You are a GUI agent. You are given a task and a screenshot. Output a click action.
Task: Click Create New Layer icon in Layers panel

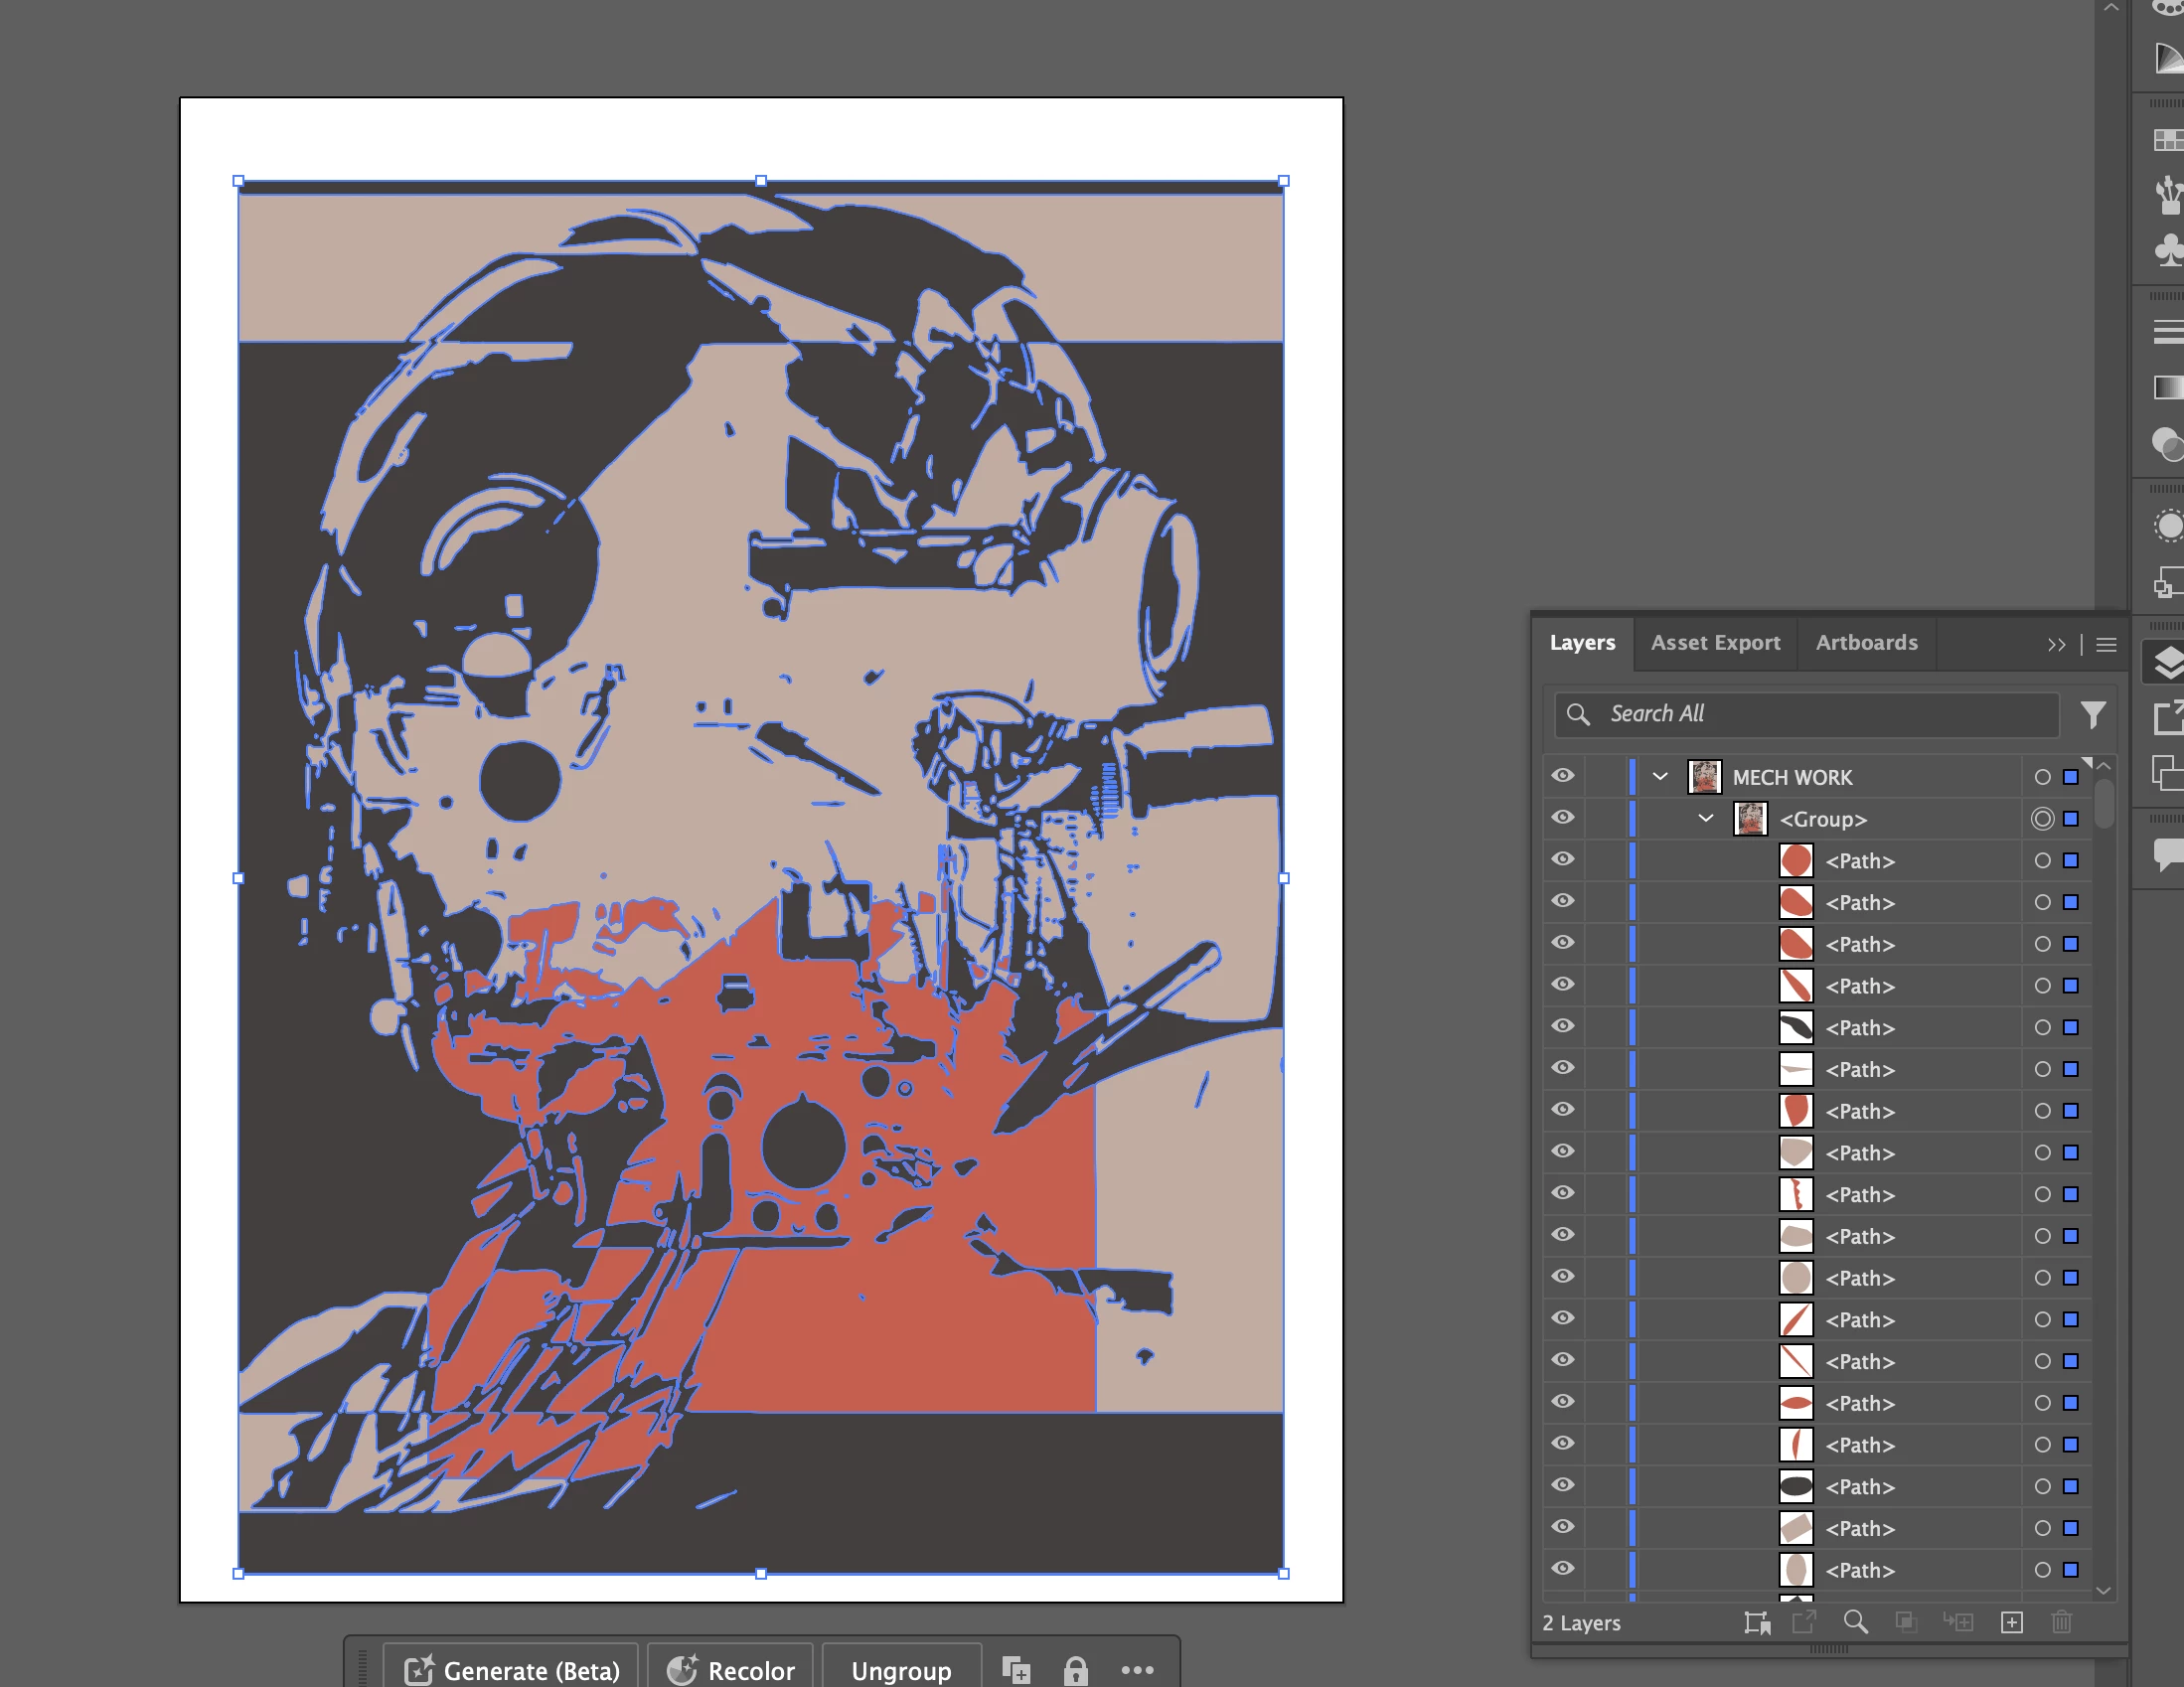point(2012,1622)
